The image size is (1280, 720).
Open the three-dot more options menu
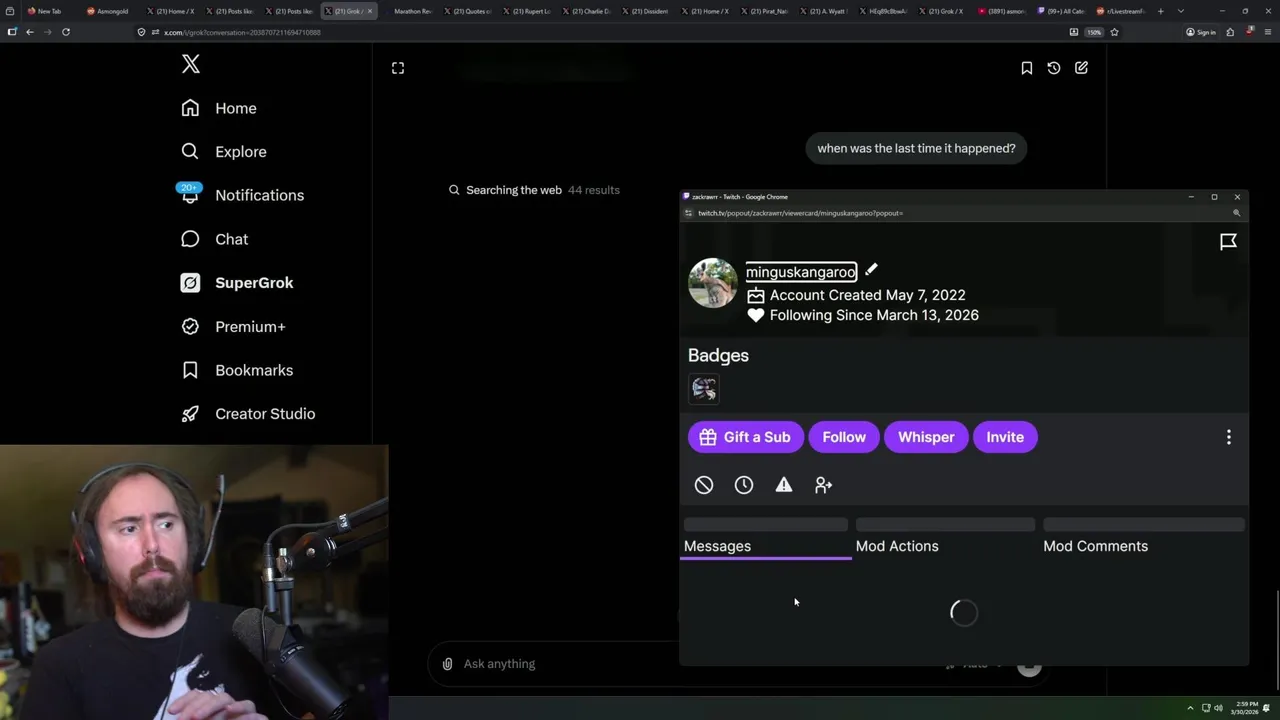tap(1229, 437)
